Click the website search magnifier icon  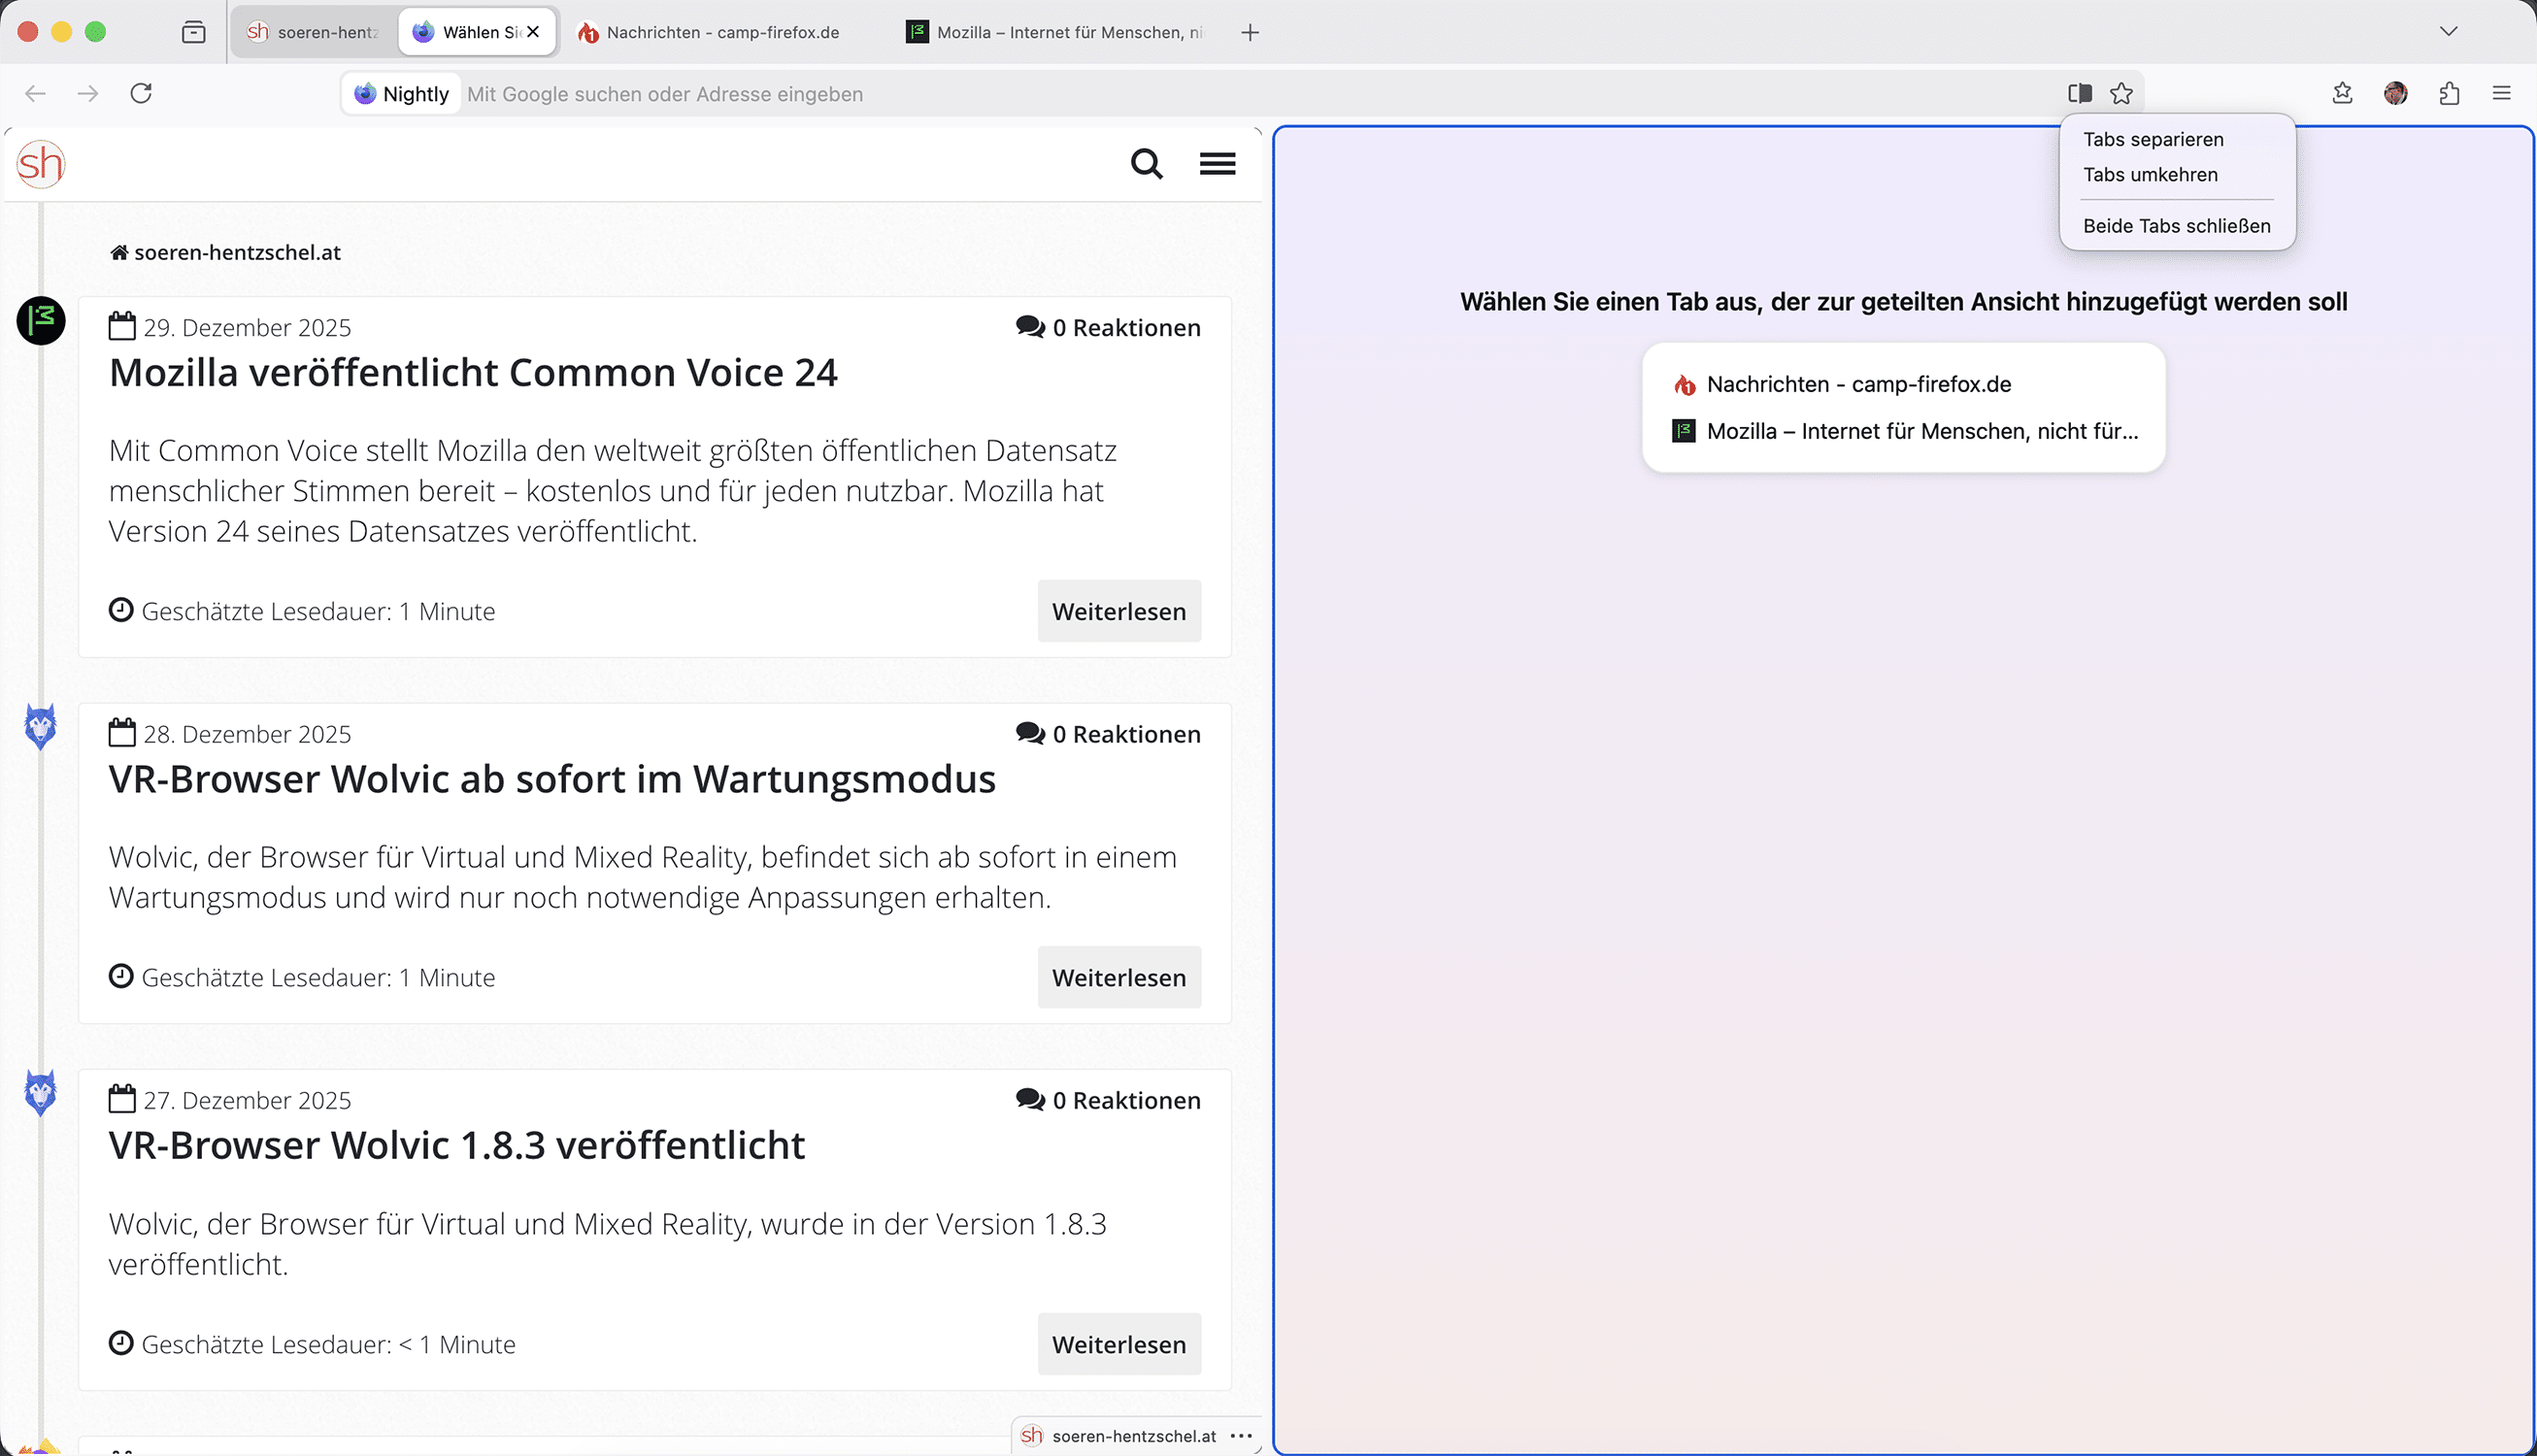[1146, 163]
